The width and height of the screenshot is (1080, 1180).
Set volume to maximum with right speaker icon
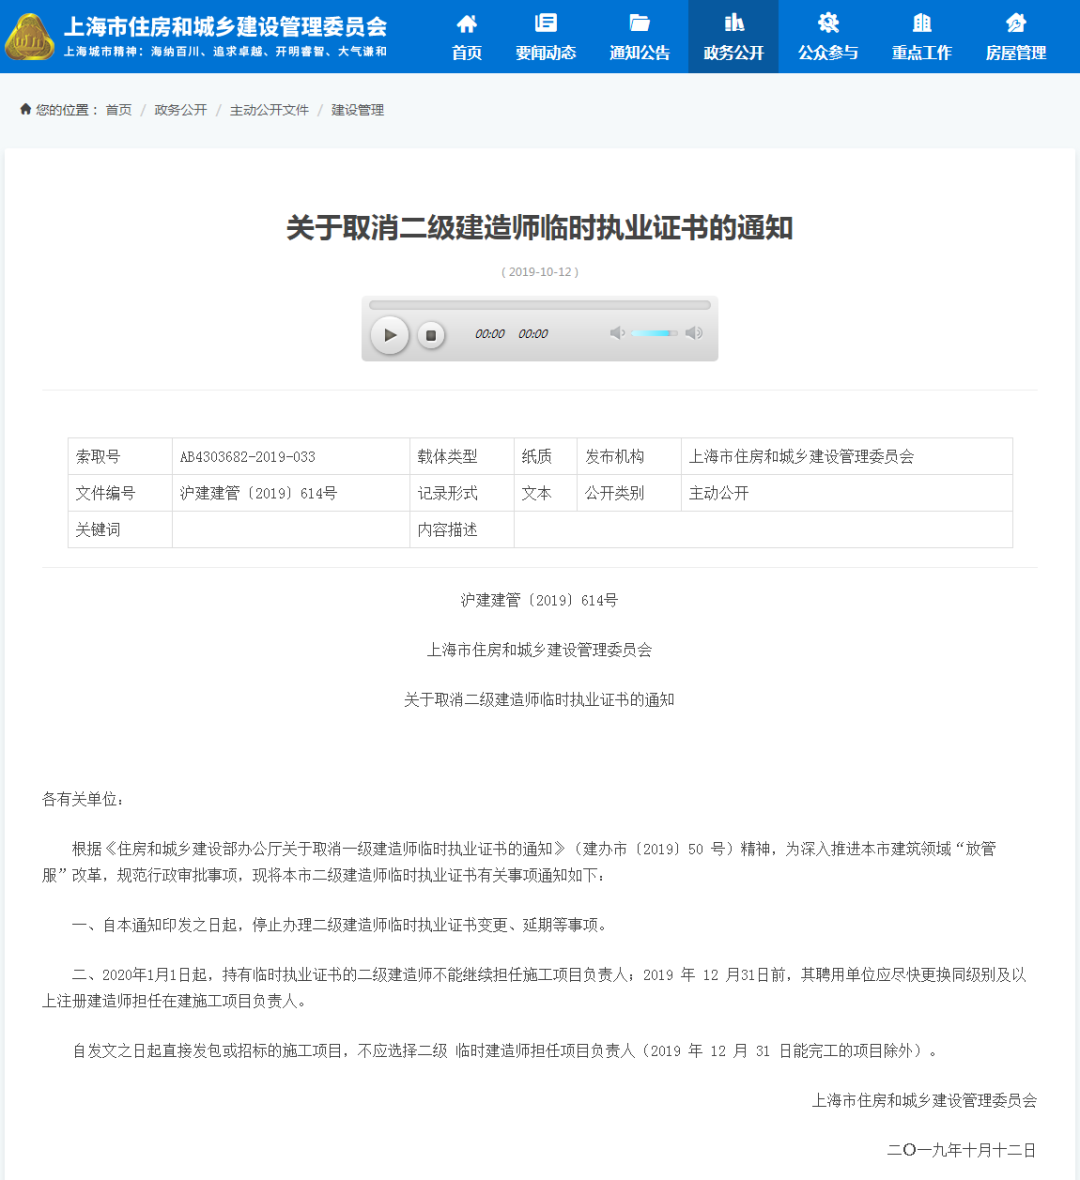(x=695, y=334)
